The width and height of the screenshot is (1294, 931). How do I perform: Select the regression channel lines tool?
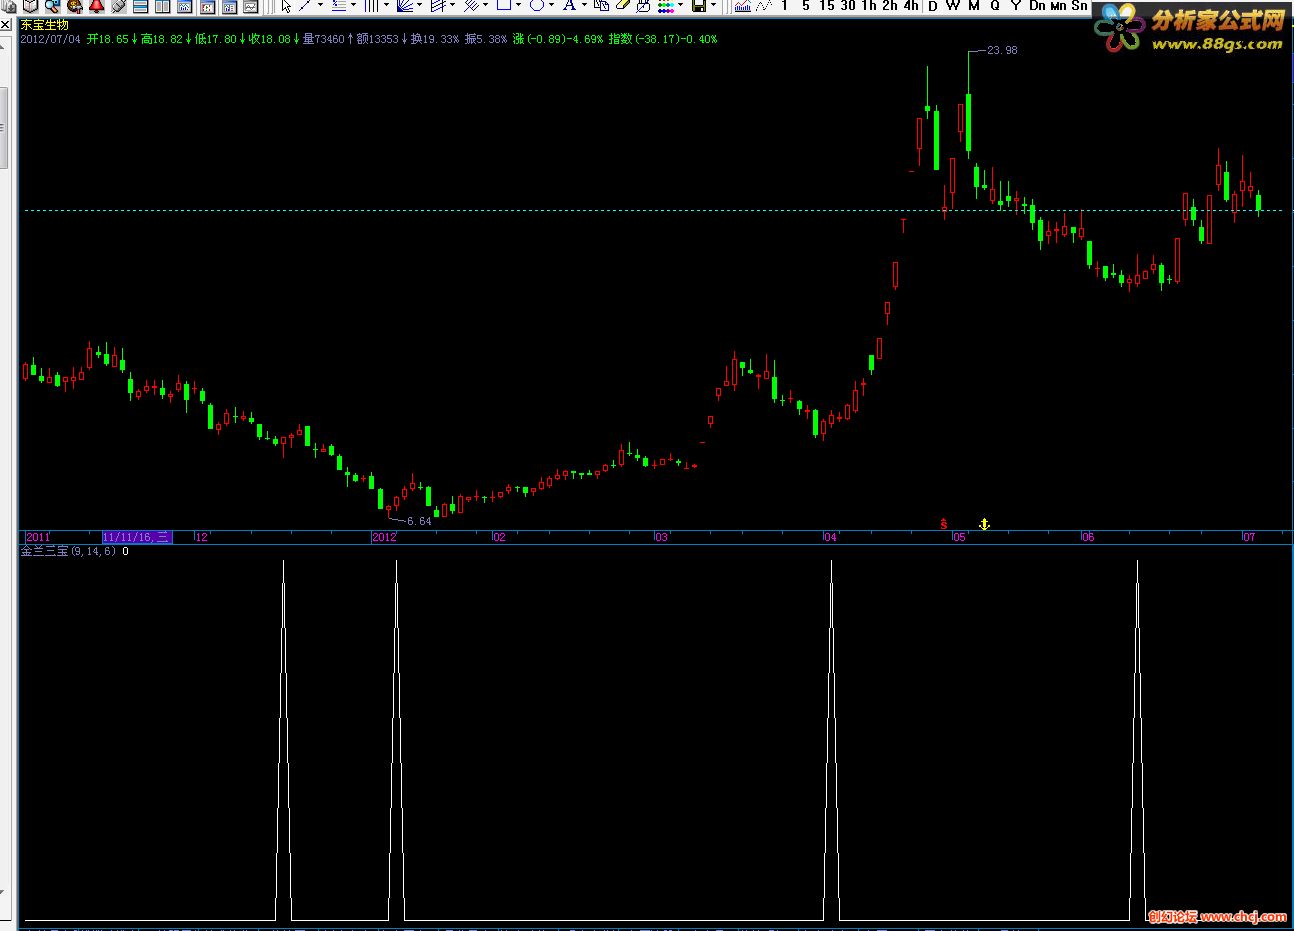[x=437, y=5]
